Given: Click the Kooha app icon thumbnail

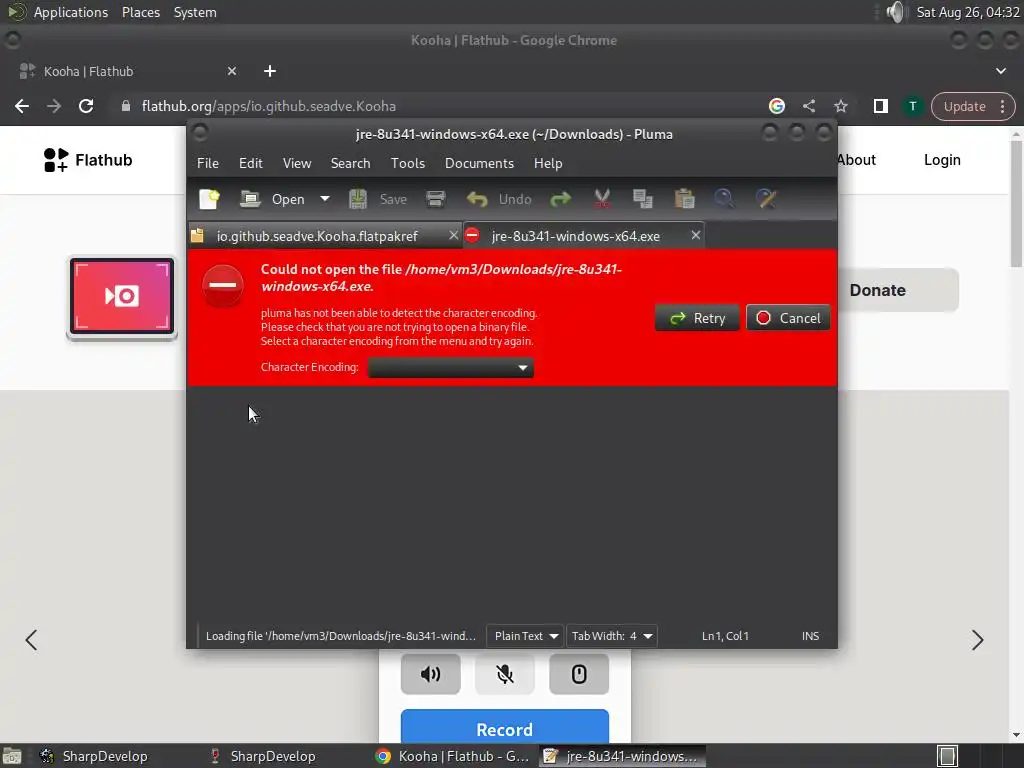Looking at the screenshot, I should point(121,297).
